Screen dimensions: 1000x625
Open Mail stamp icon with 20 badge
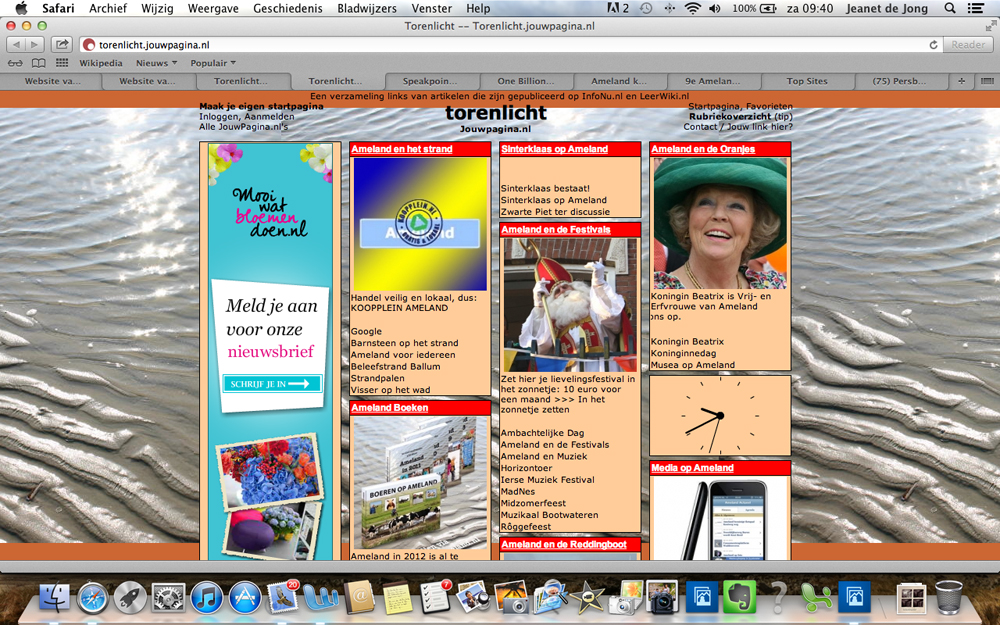coord(283,597)
